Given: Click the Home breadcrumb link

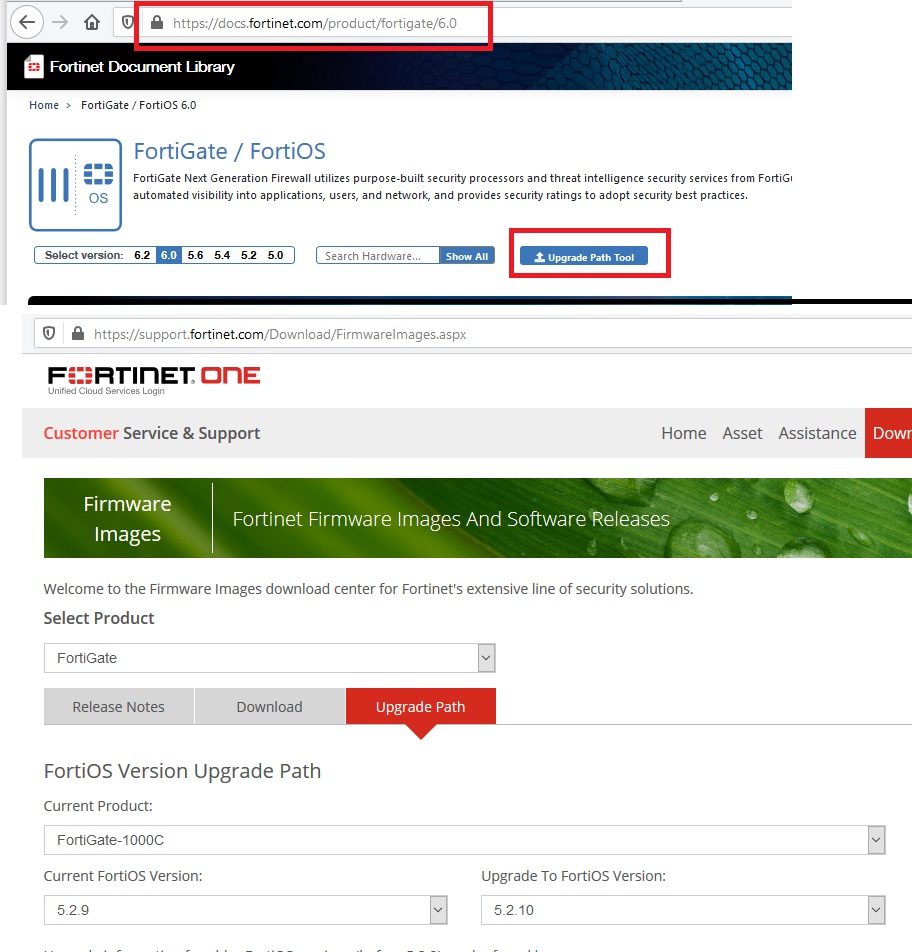Looking at the screenshot, I should (44, 105).
